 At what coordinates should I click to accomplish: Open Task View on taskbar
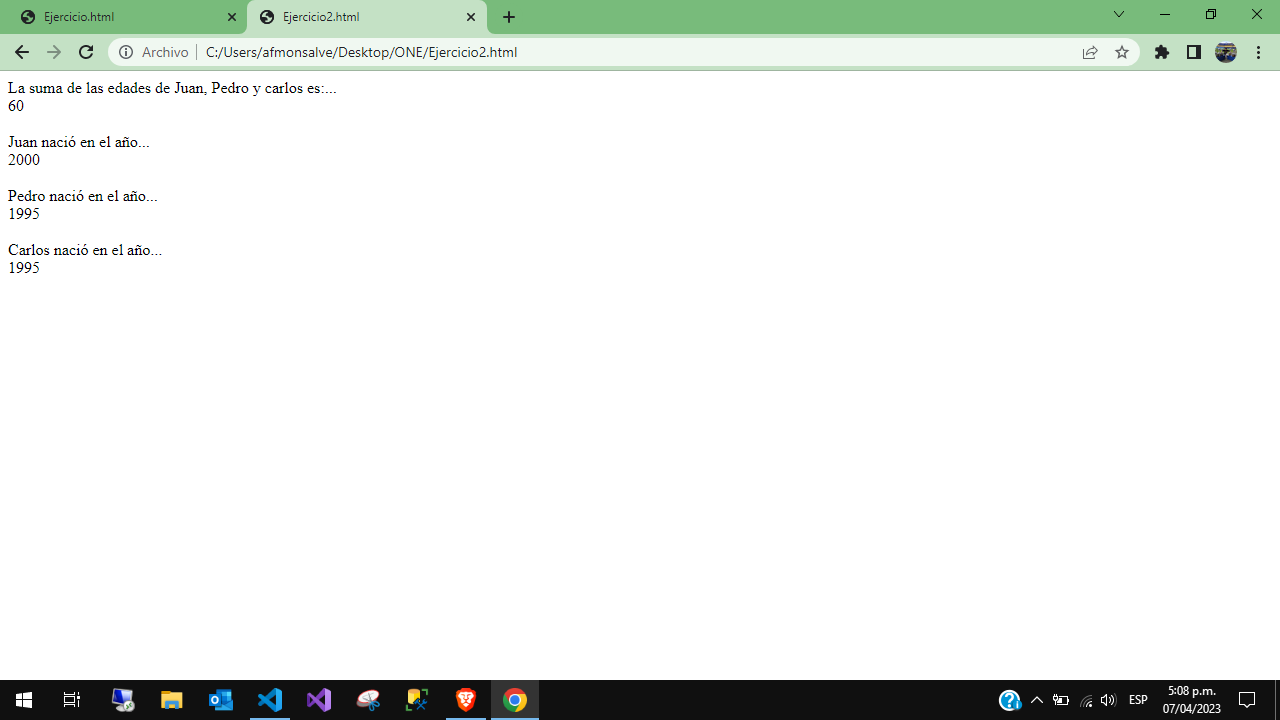tap(72, 700)
